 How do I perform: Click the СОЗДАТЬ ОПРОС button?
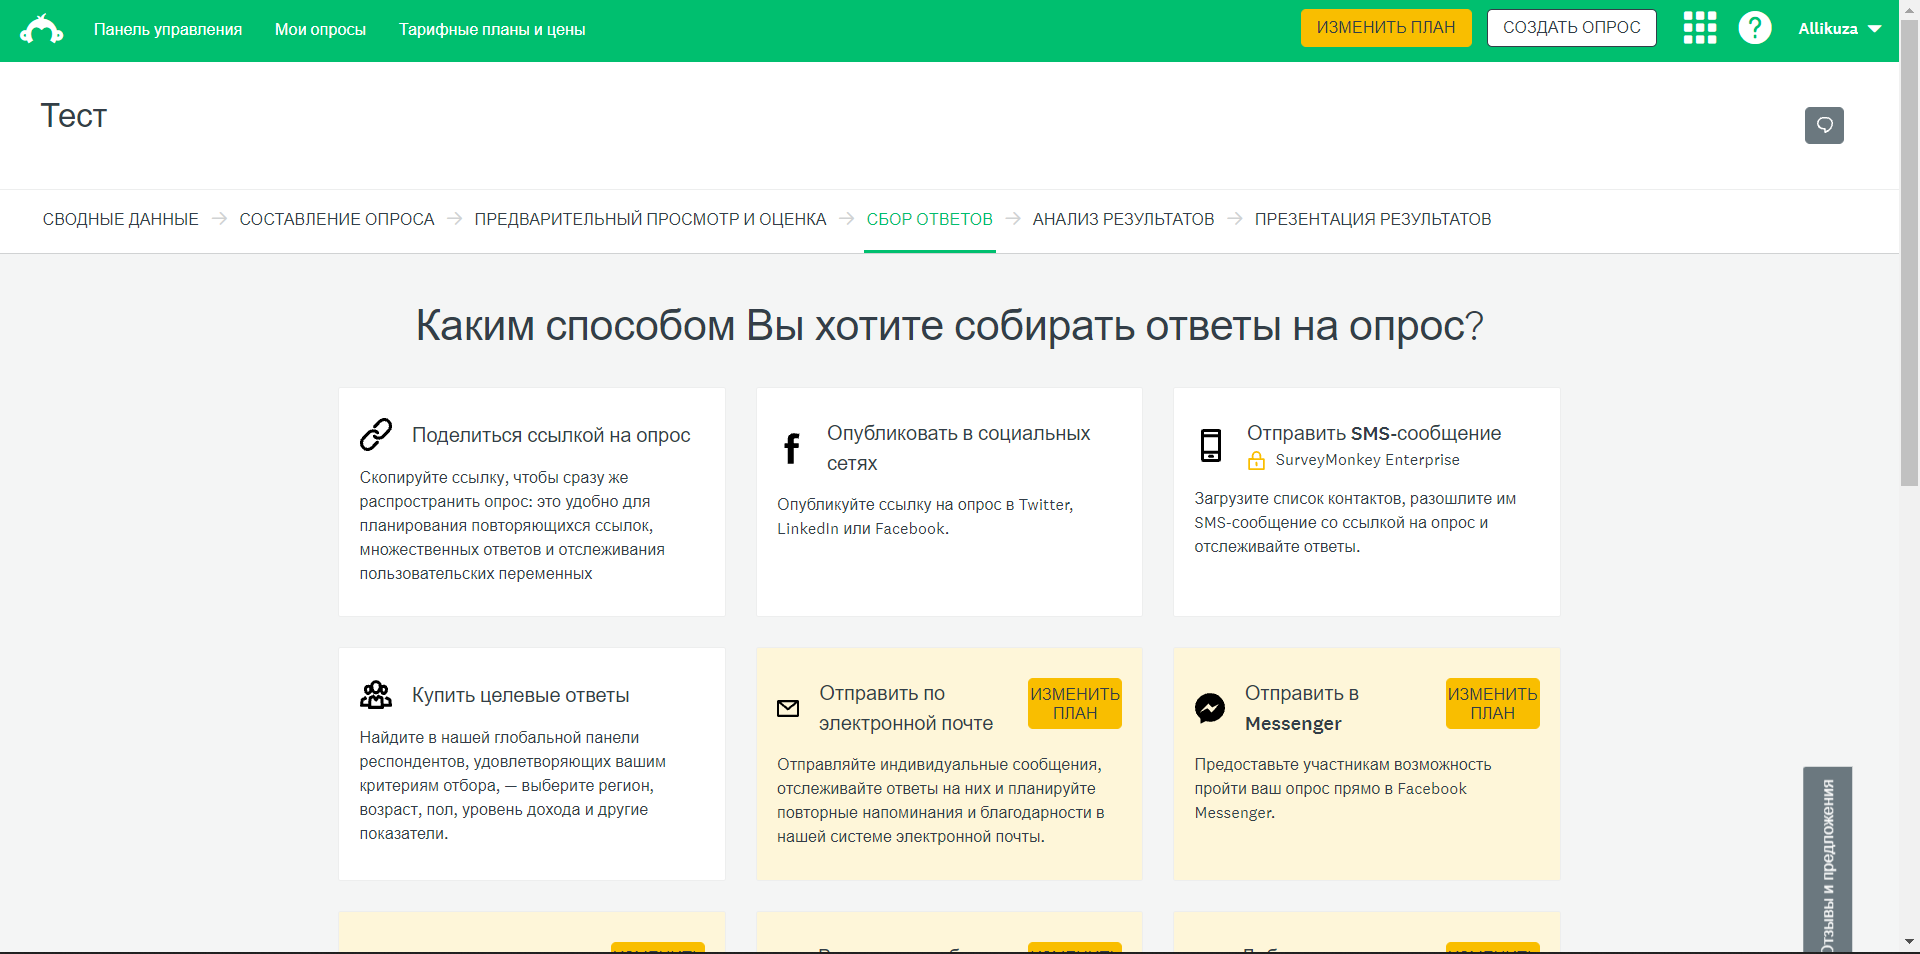tap(1572, 28)
